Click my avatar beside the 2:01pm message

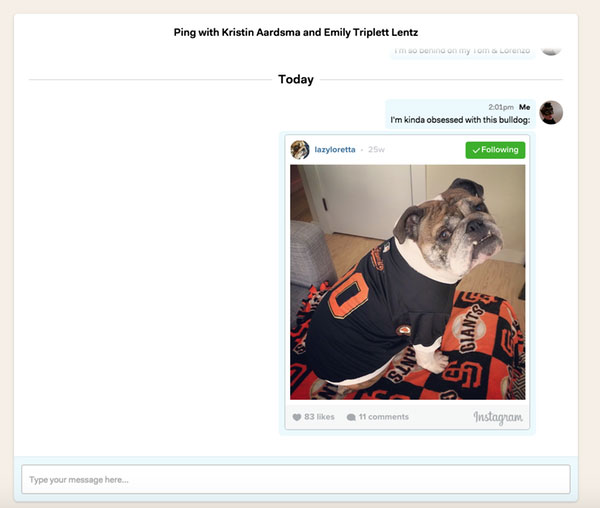551,112
